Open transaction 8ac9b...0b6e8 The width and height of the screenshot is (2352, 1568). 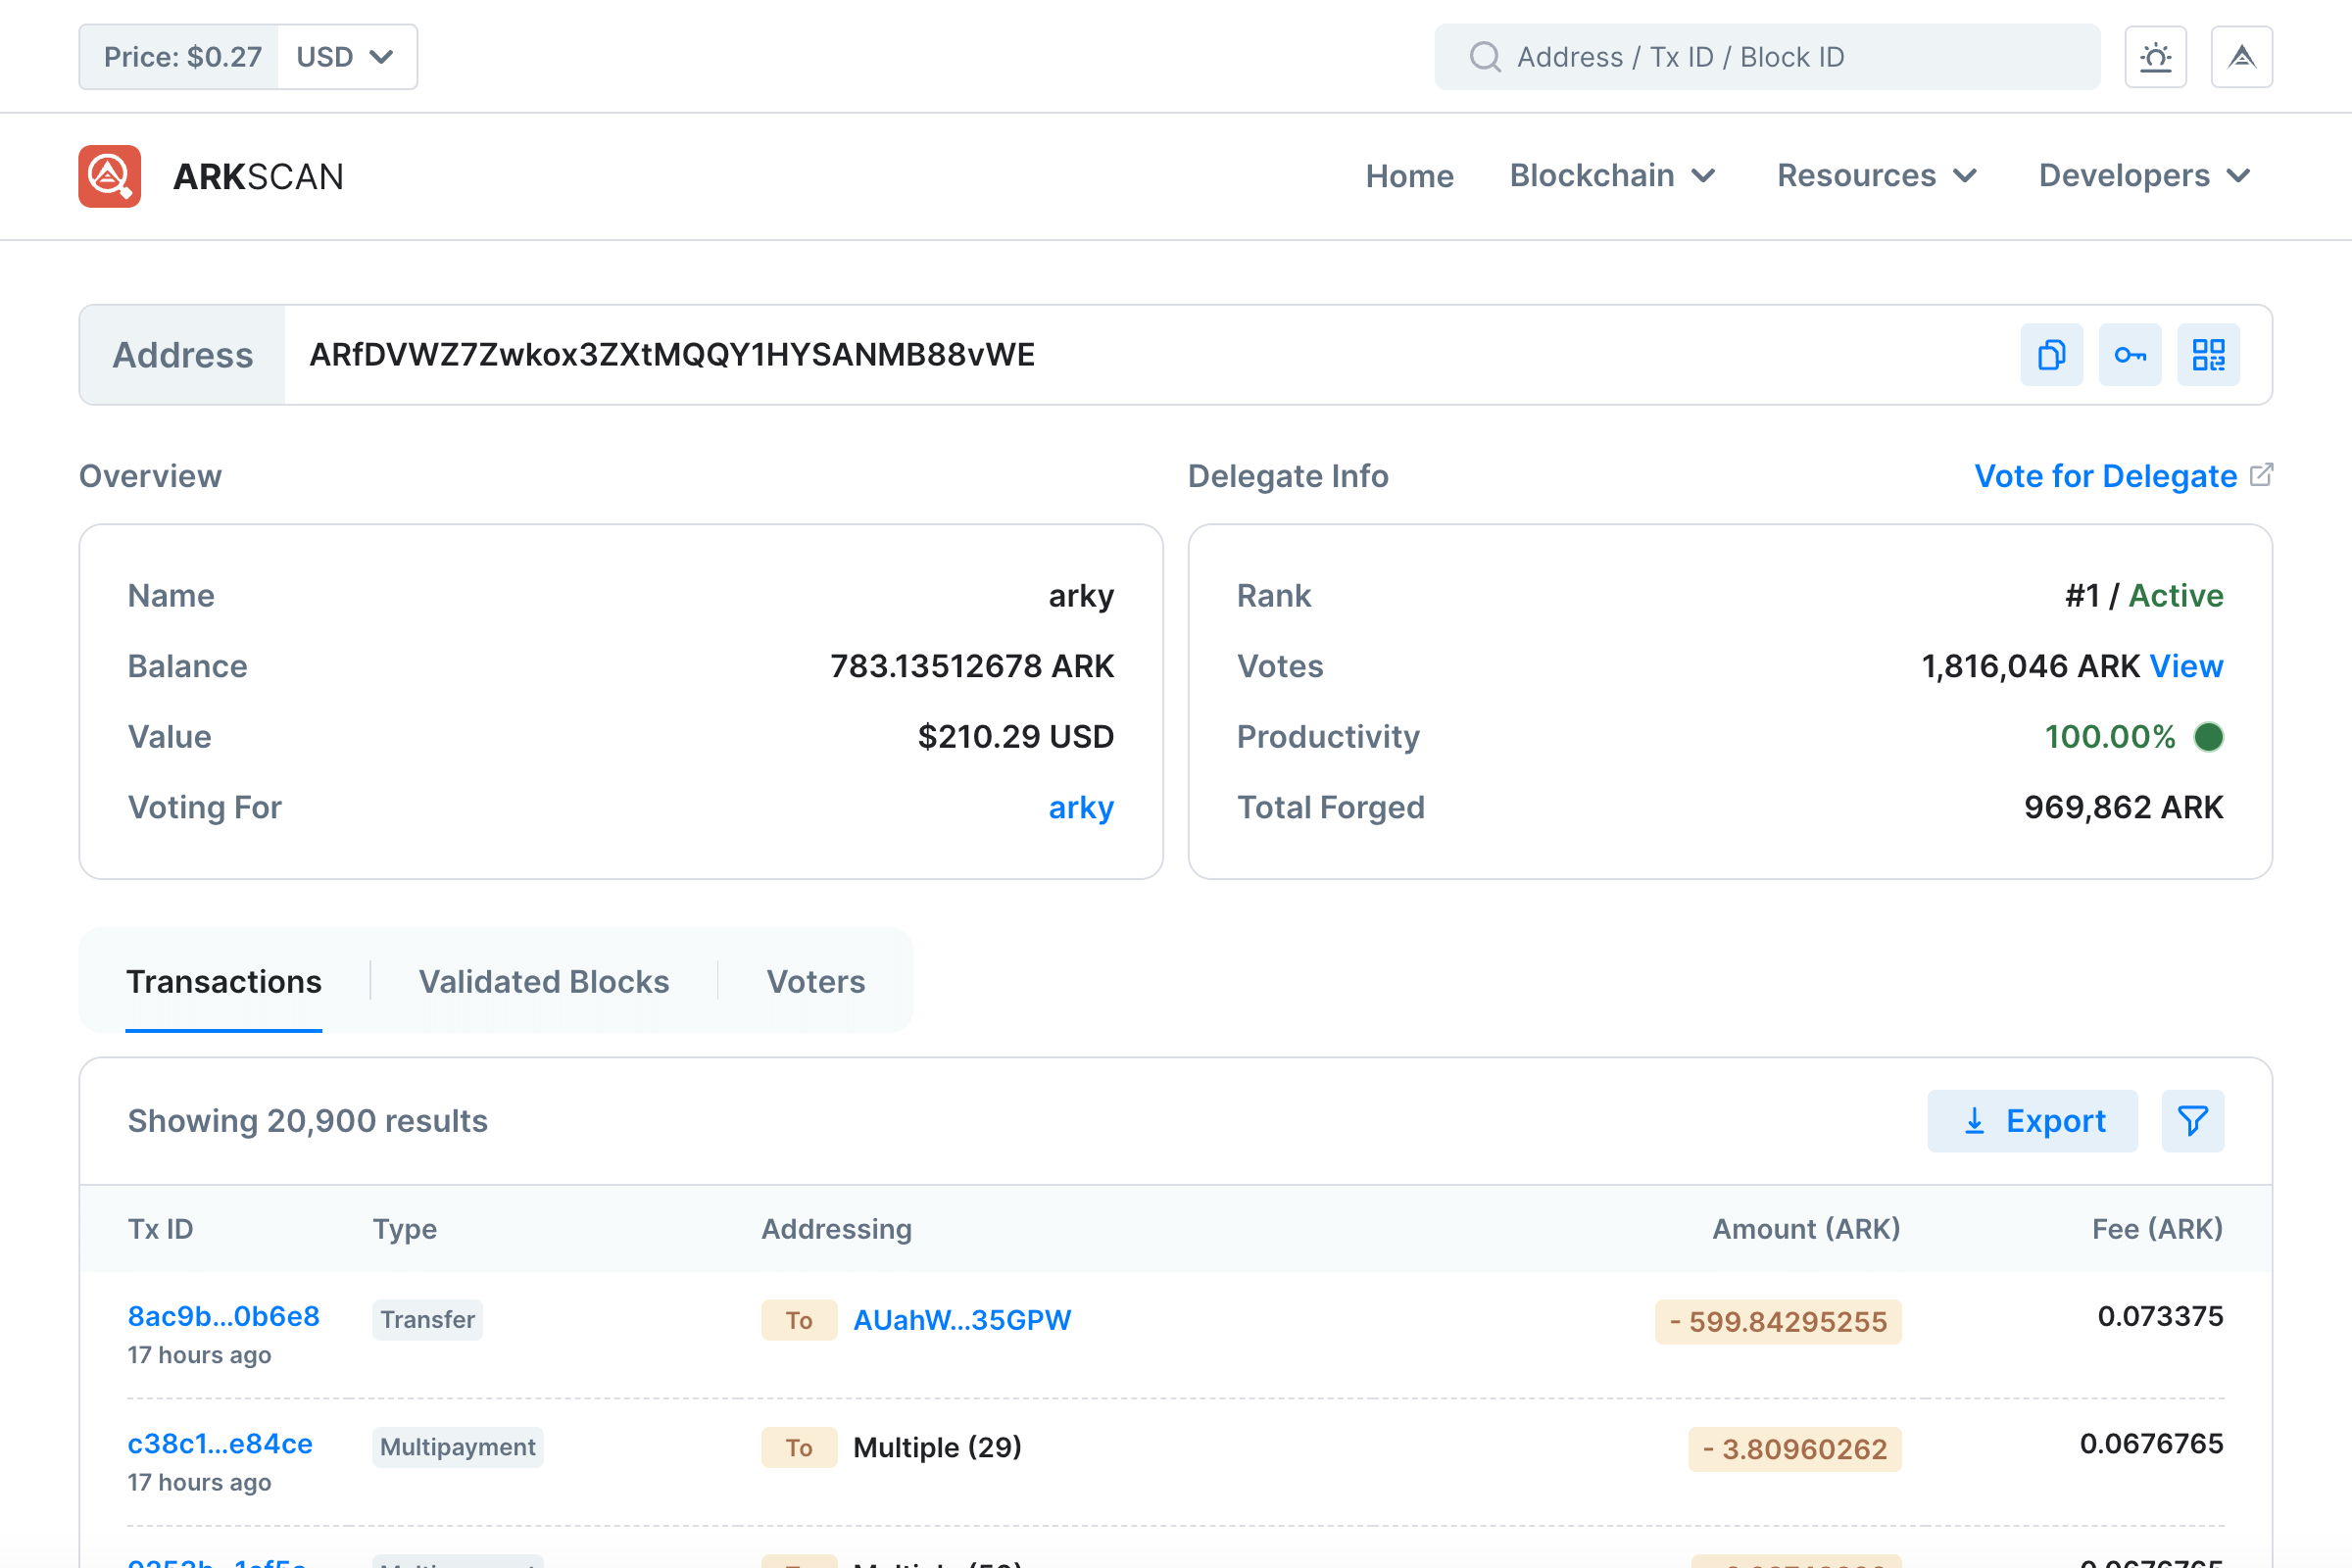[224, 1316]
